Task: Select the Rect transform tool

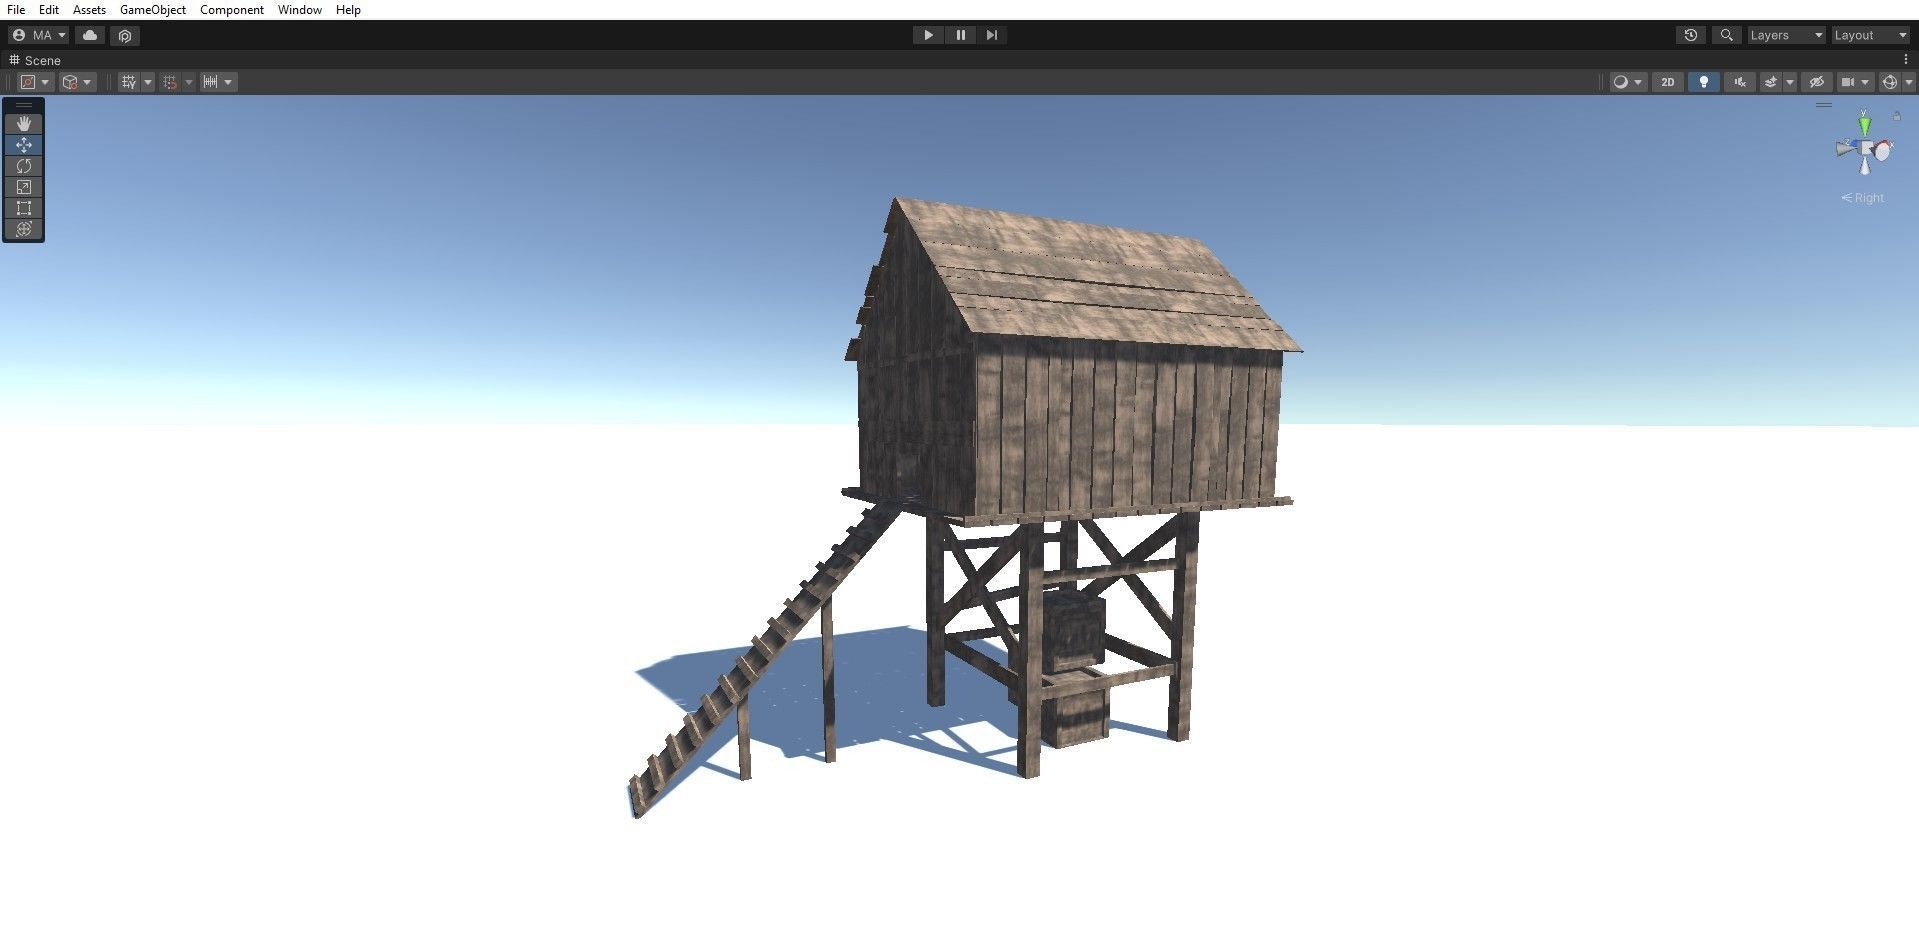Action: click(x=24, y=208)
